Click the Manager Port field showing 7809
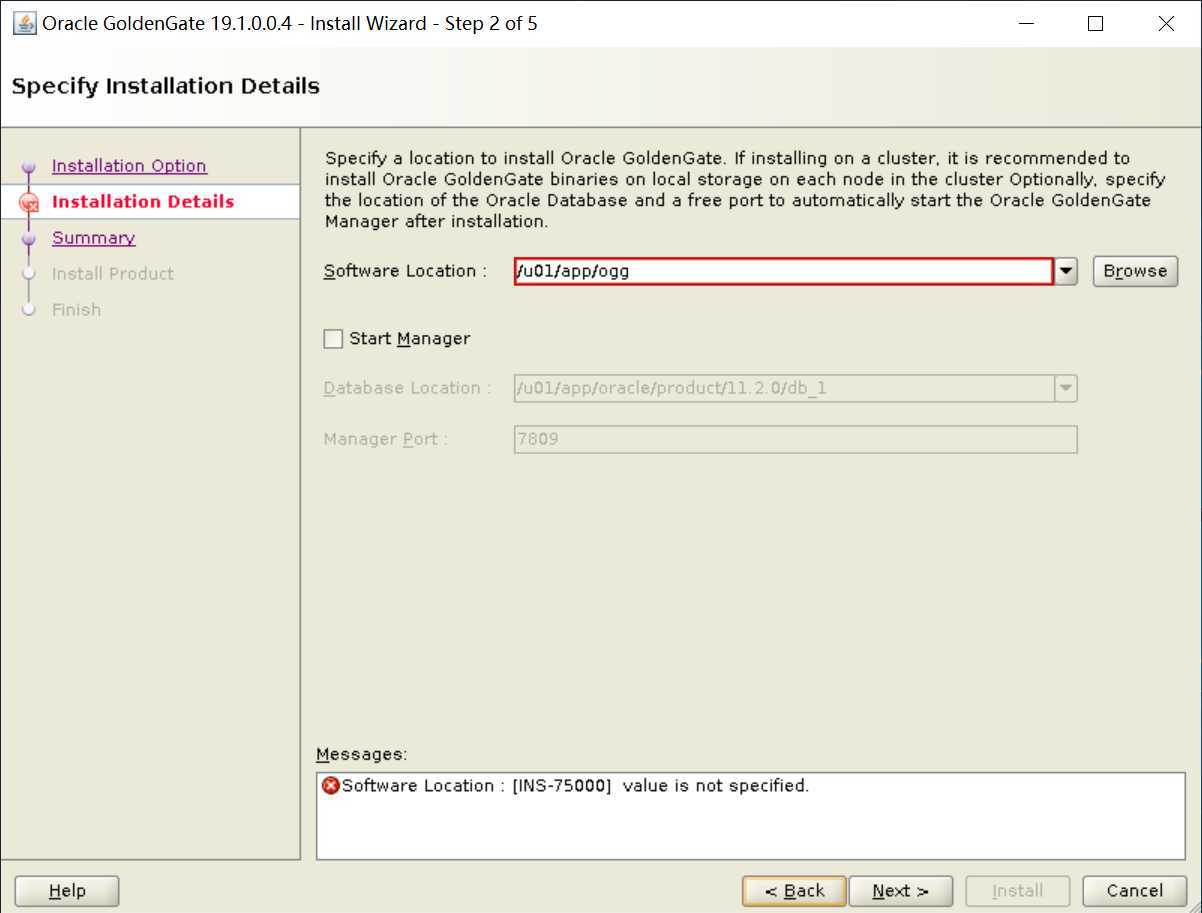 coord(795,439)
